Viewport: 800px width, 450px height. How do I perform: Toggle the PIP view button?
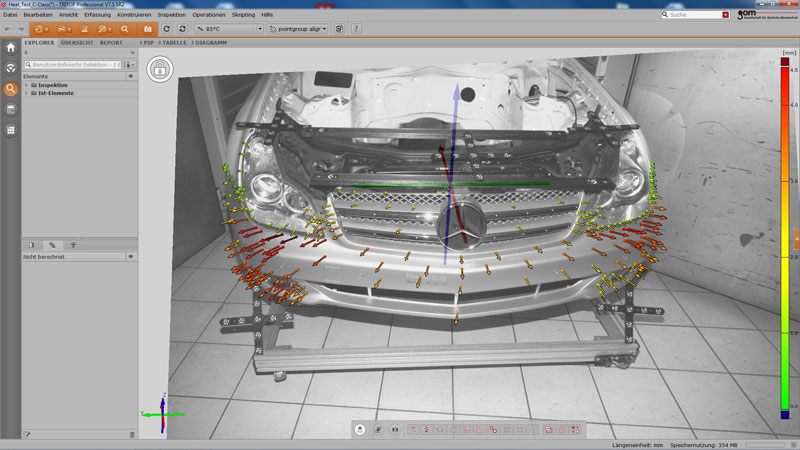146,44
